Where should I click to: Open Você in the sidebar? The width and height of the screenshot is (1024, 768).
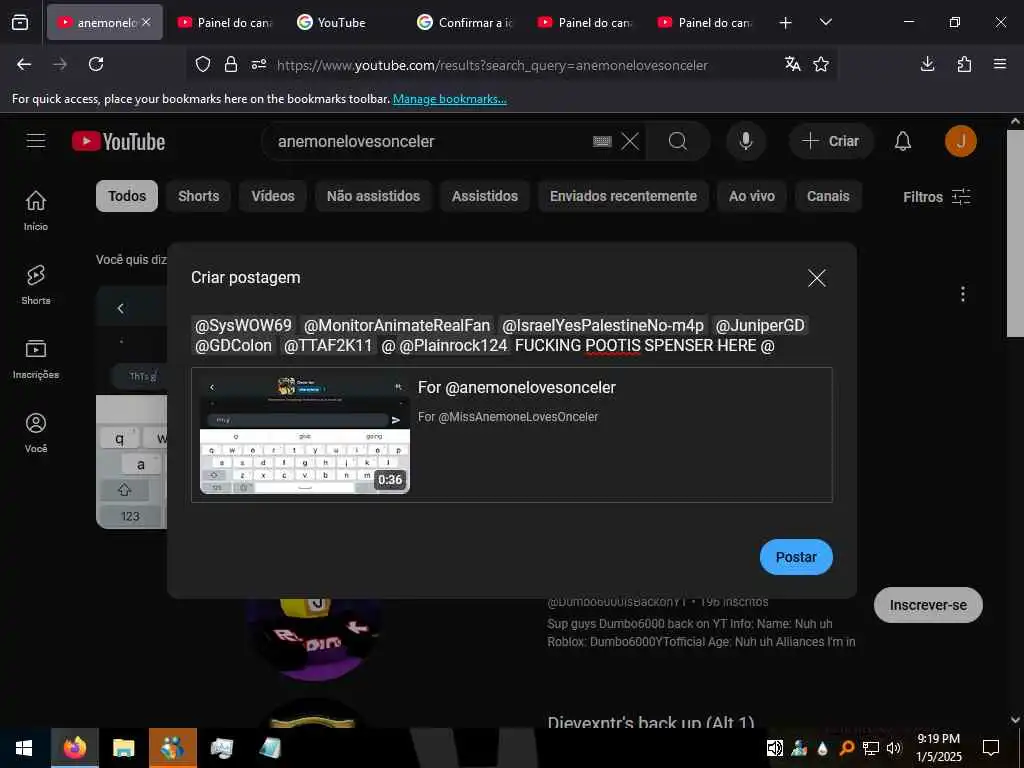(x=36, y=433)
